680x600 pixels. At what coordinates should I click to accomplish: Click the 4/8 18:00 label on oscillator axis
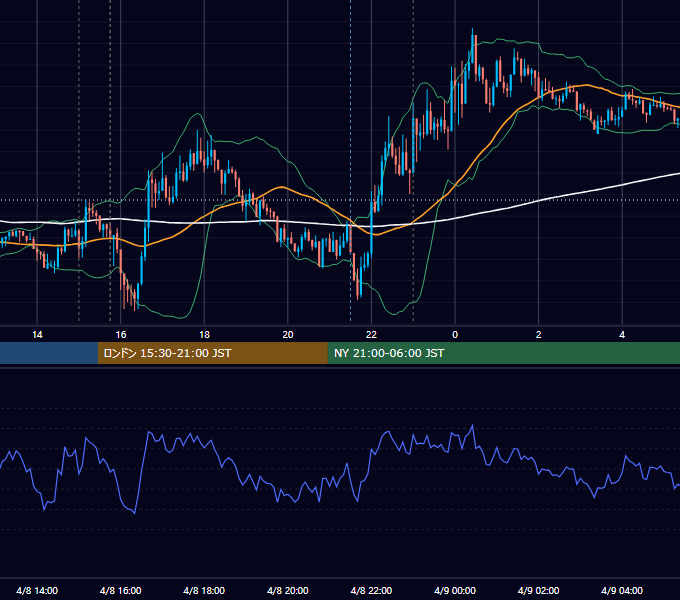point(204,591)
